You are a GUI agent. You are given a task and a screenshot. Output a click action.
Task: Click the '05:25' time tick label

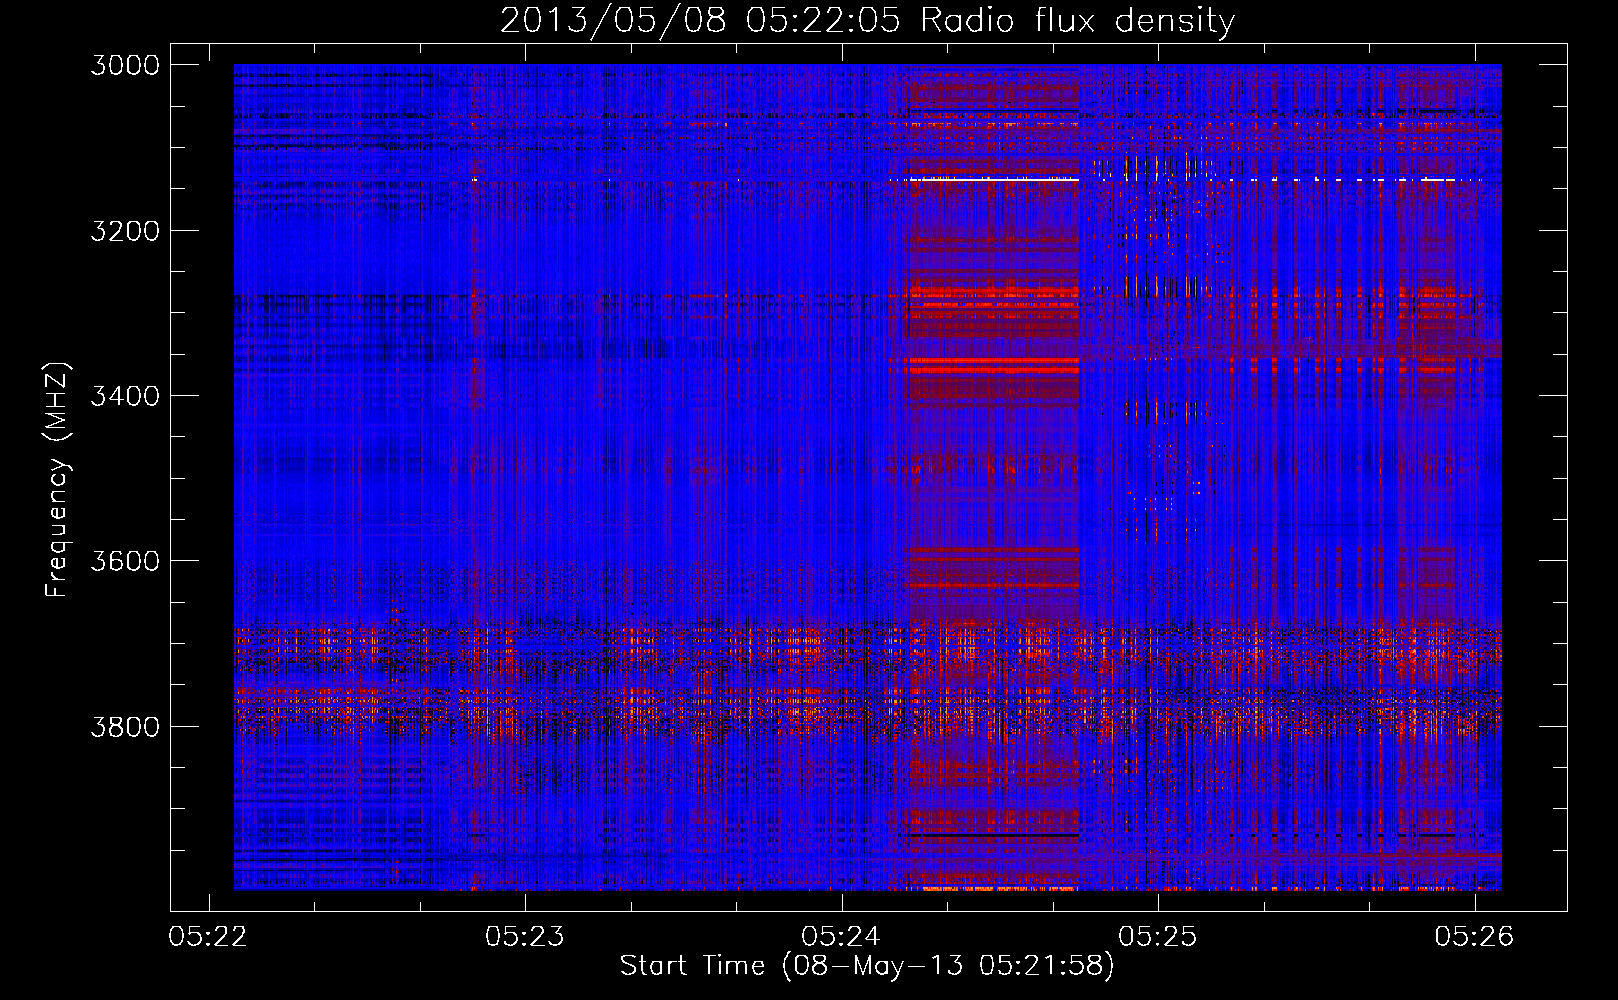pos(1158,936)
